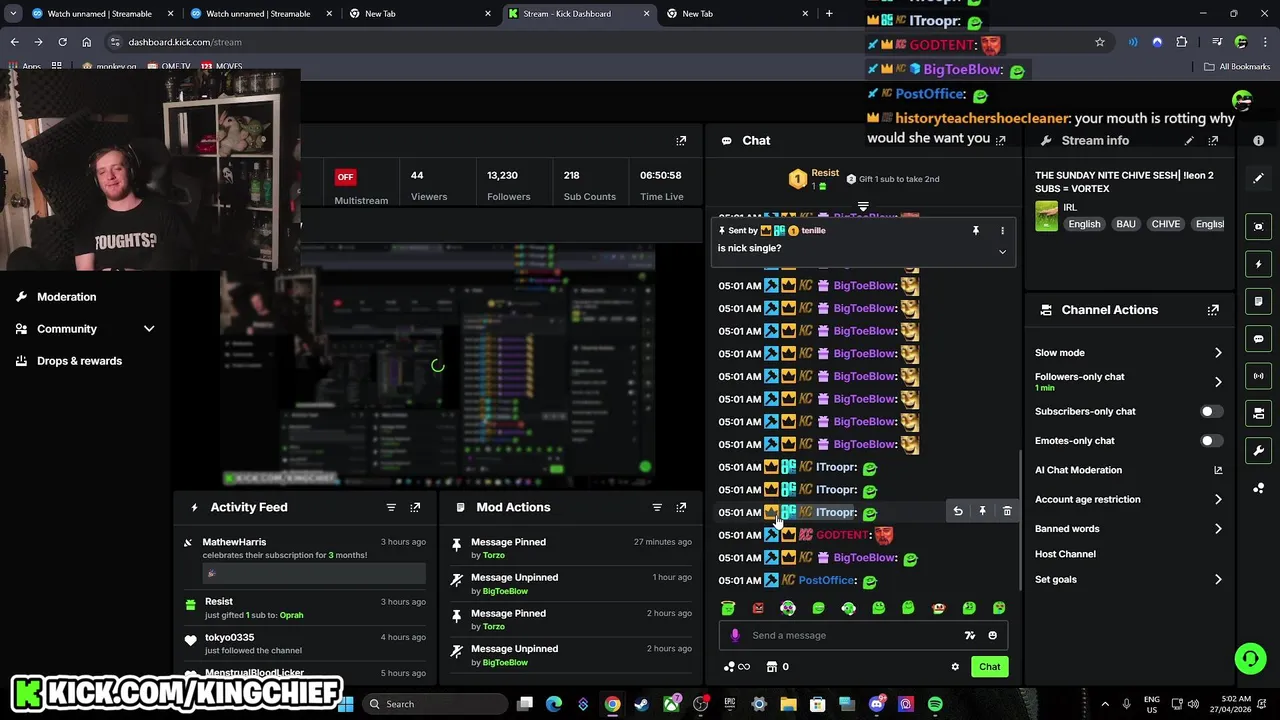Image resolution: width=1280 pixels, height=720 pixels.
Task: Switch to the last New Tab
Action: tap(738, 14)
